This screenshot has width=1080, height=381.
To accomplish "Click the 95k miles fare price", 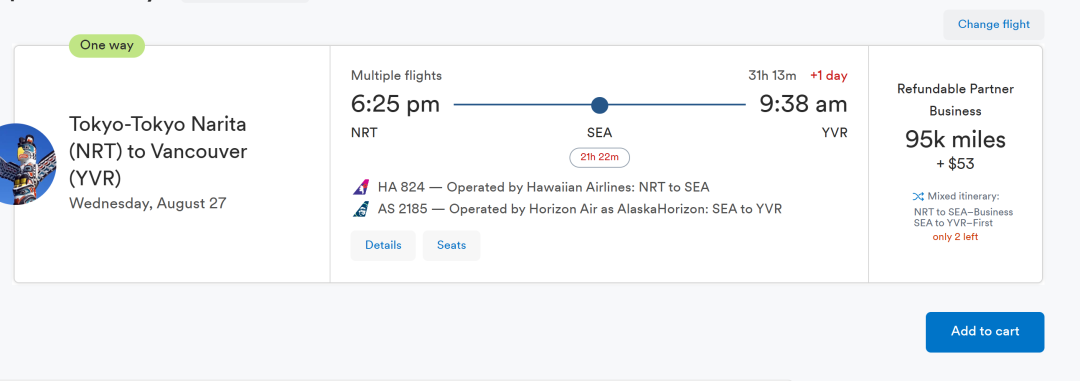I will [x=955, y=140].
